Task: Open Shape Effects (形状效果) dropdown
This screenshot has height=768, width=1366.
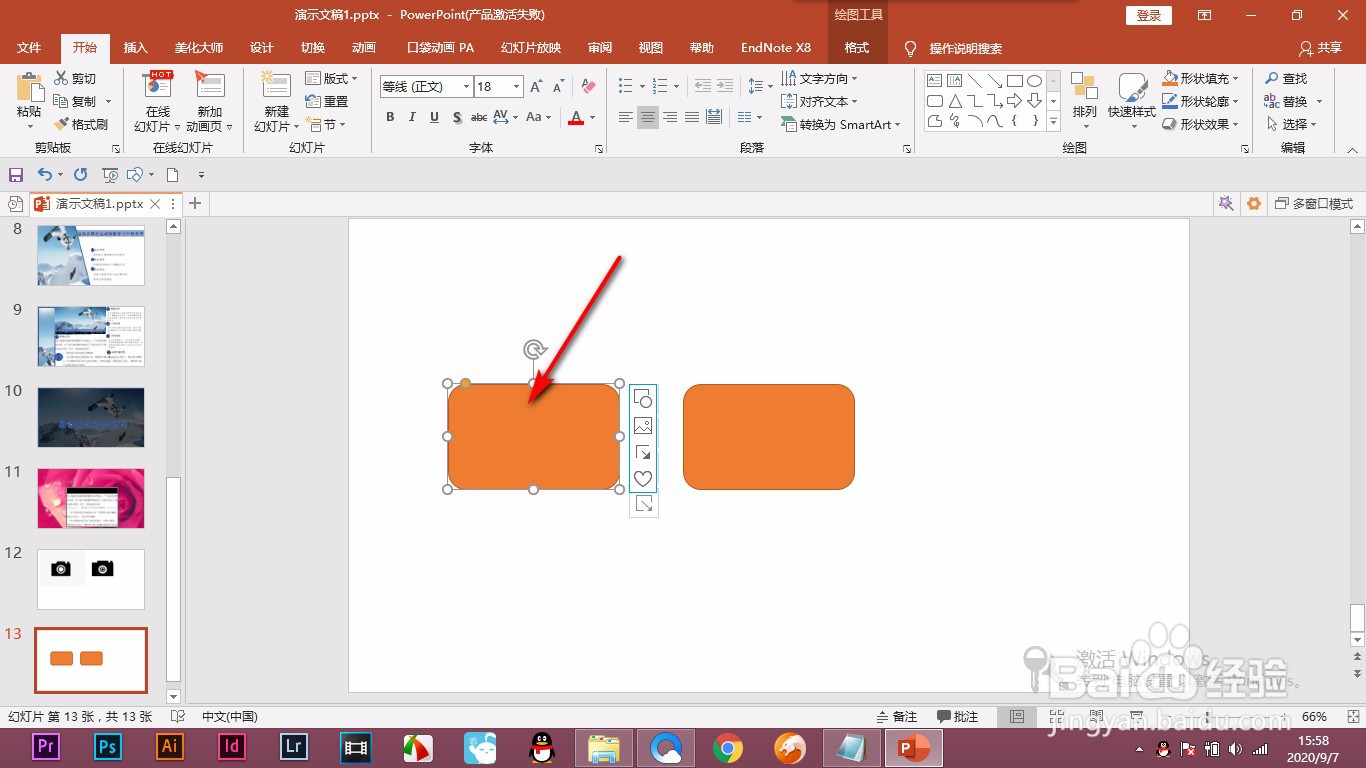Action: (1201, 124)
